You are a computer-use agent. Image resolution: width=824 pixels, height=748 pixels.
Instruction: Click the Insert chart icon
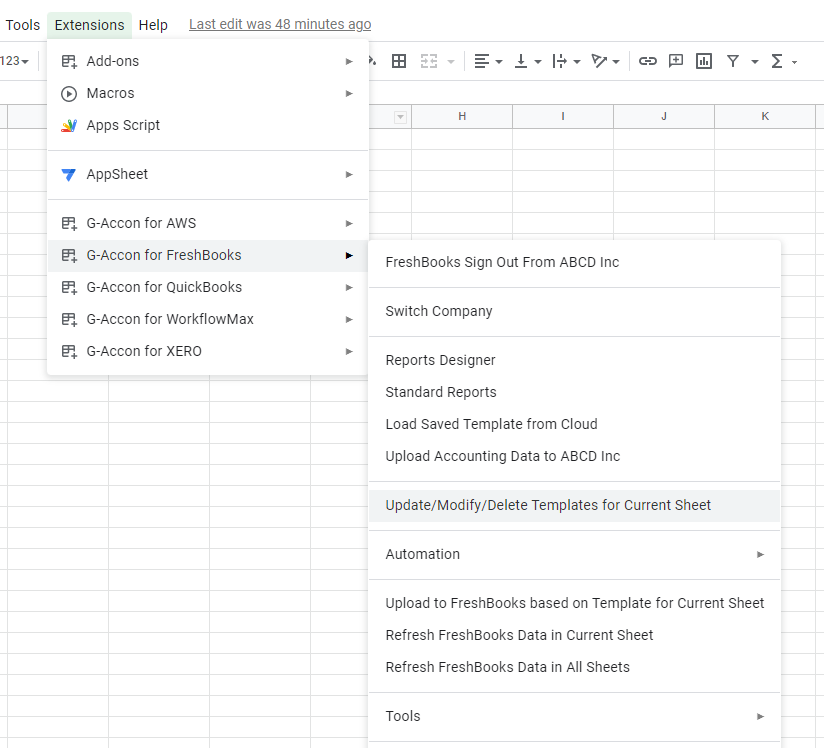click(x=704, y=61)
